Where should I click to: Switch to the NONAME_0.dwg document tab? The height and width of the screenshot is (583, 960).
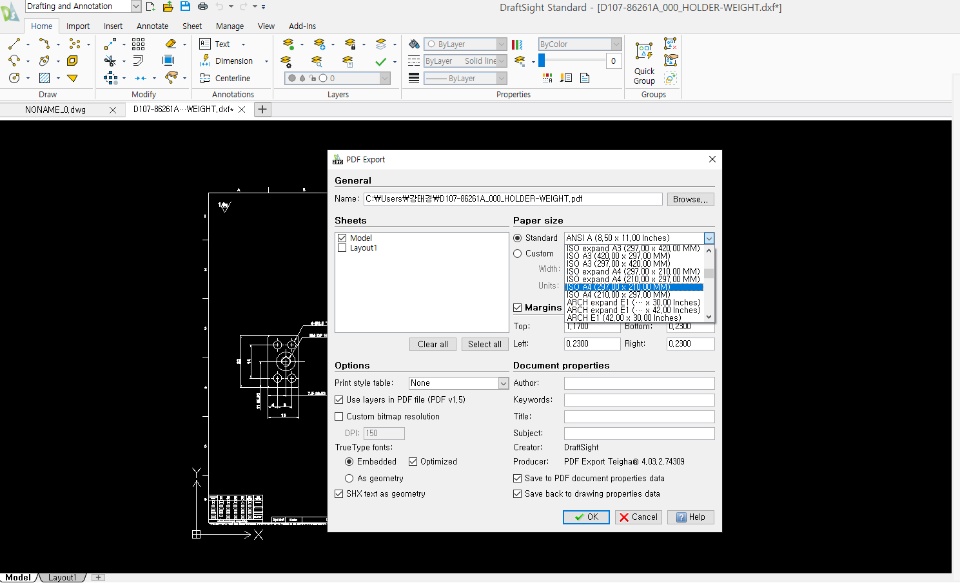(56, 110)
